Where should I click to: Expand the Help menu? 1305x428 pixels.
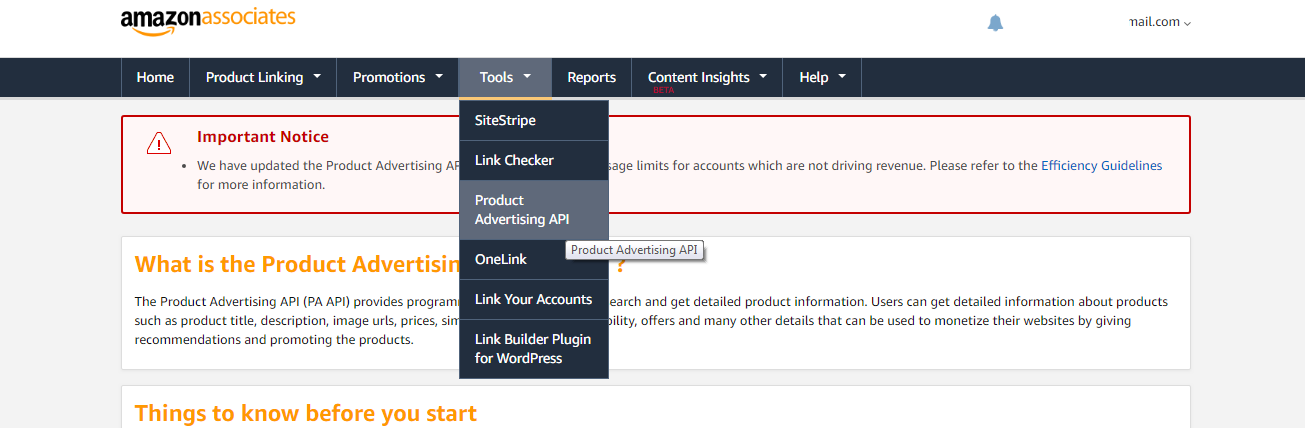(822, 77)
